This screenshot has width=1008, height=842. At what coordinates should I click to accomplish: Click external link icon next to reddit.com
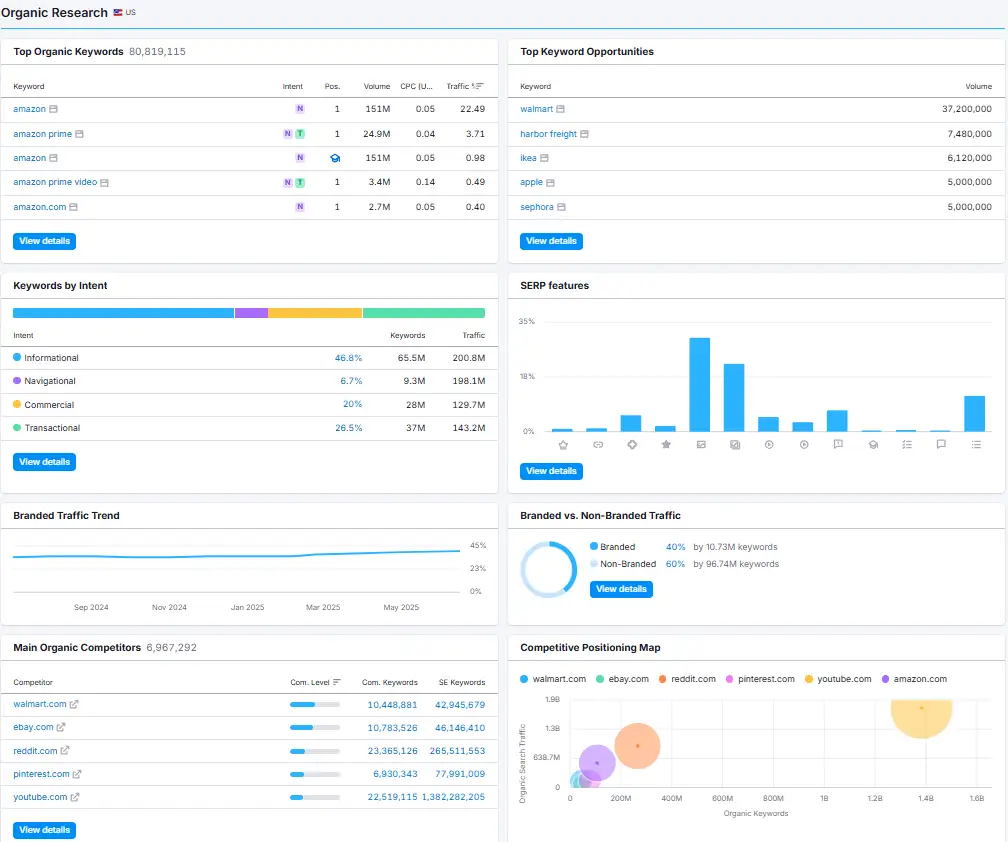point(65,751)
